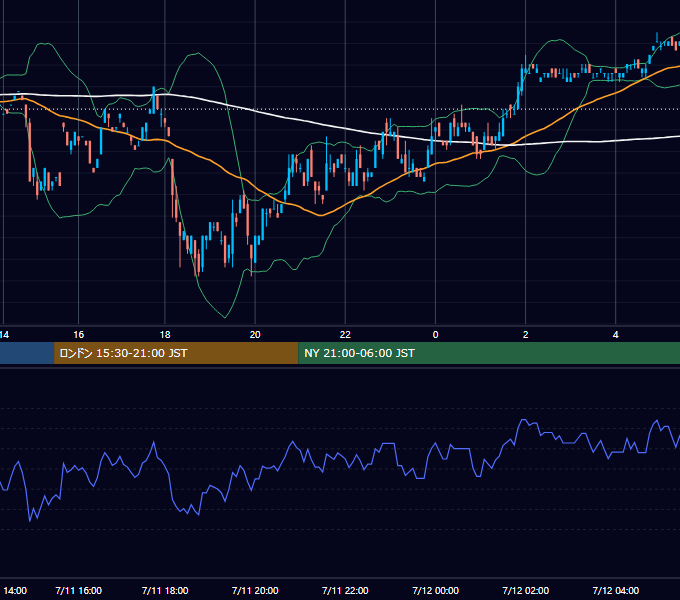Click the 14:00 label on the bottom axis
680x600 pixels.
pyautogui.click(x=15, y=590)
